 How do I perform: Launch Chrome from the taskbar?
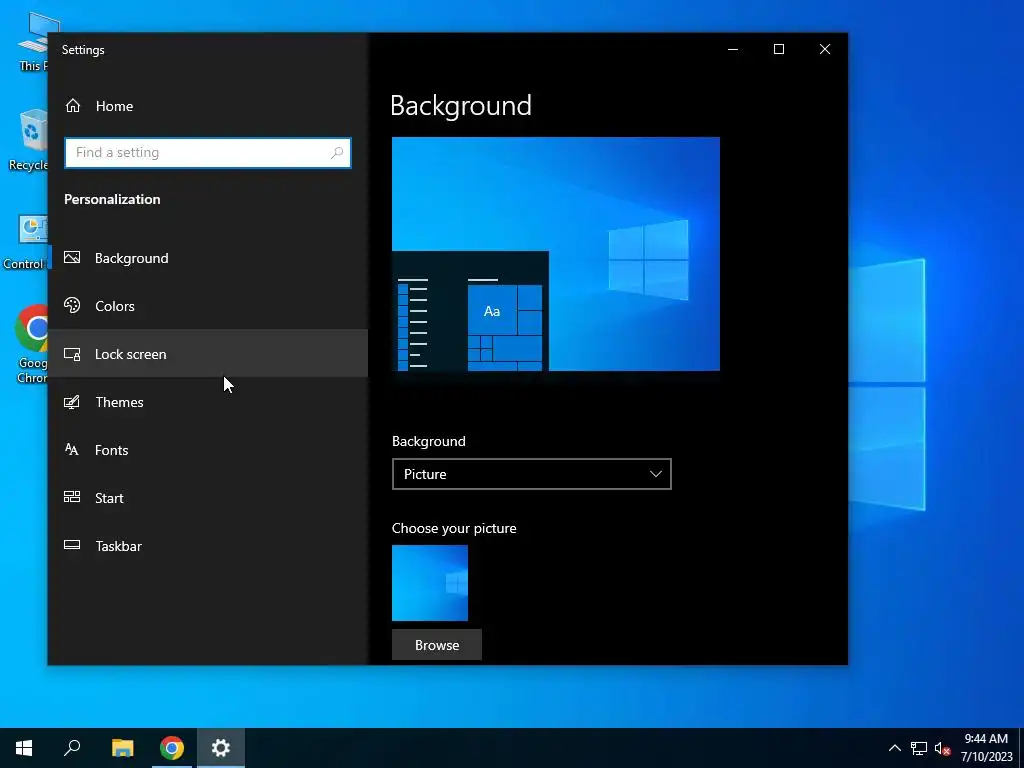[172, 748]
